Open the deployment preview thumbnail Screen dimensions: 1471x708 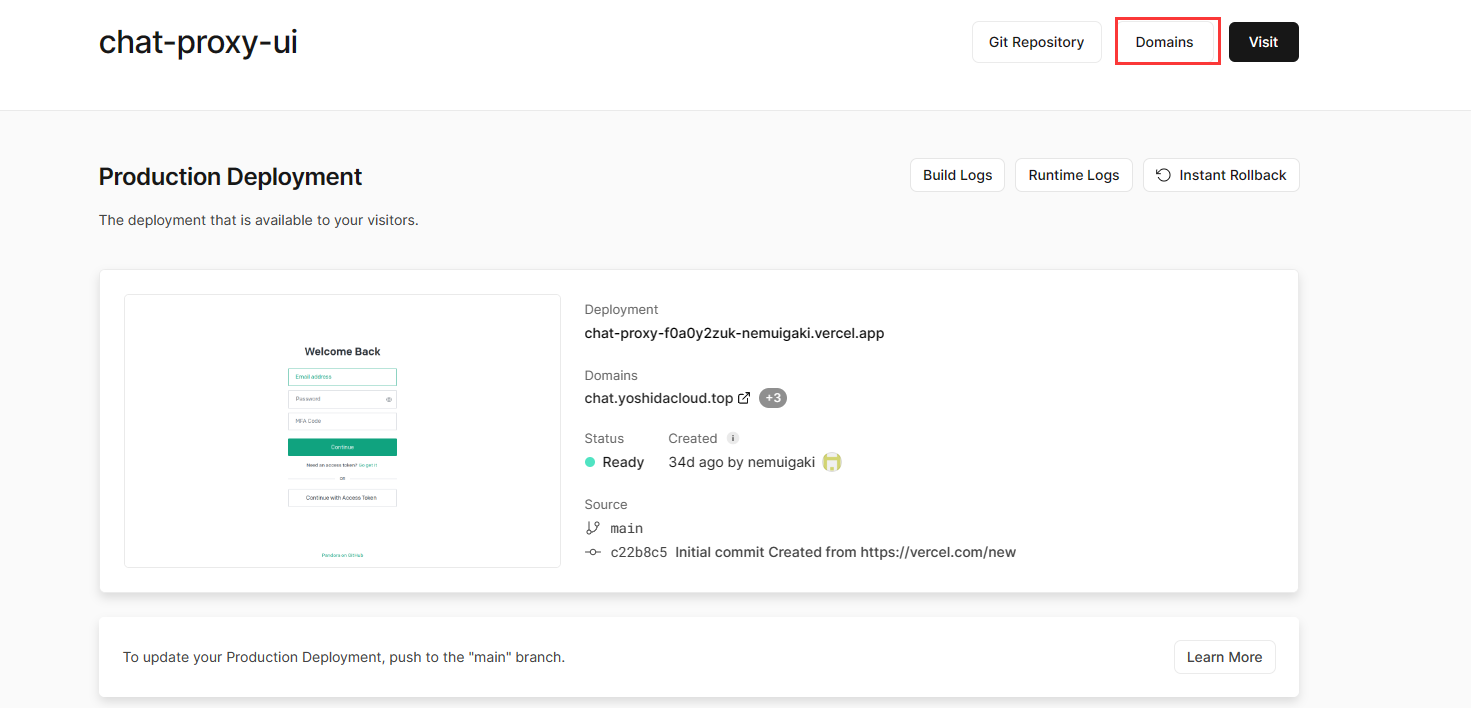342,431
